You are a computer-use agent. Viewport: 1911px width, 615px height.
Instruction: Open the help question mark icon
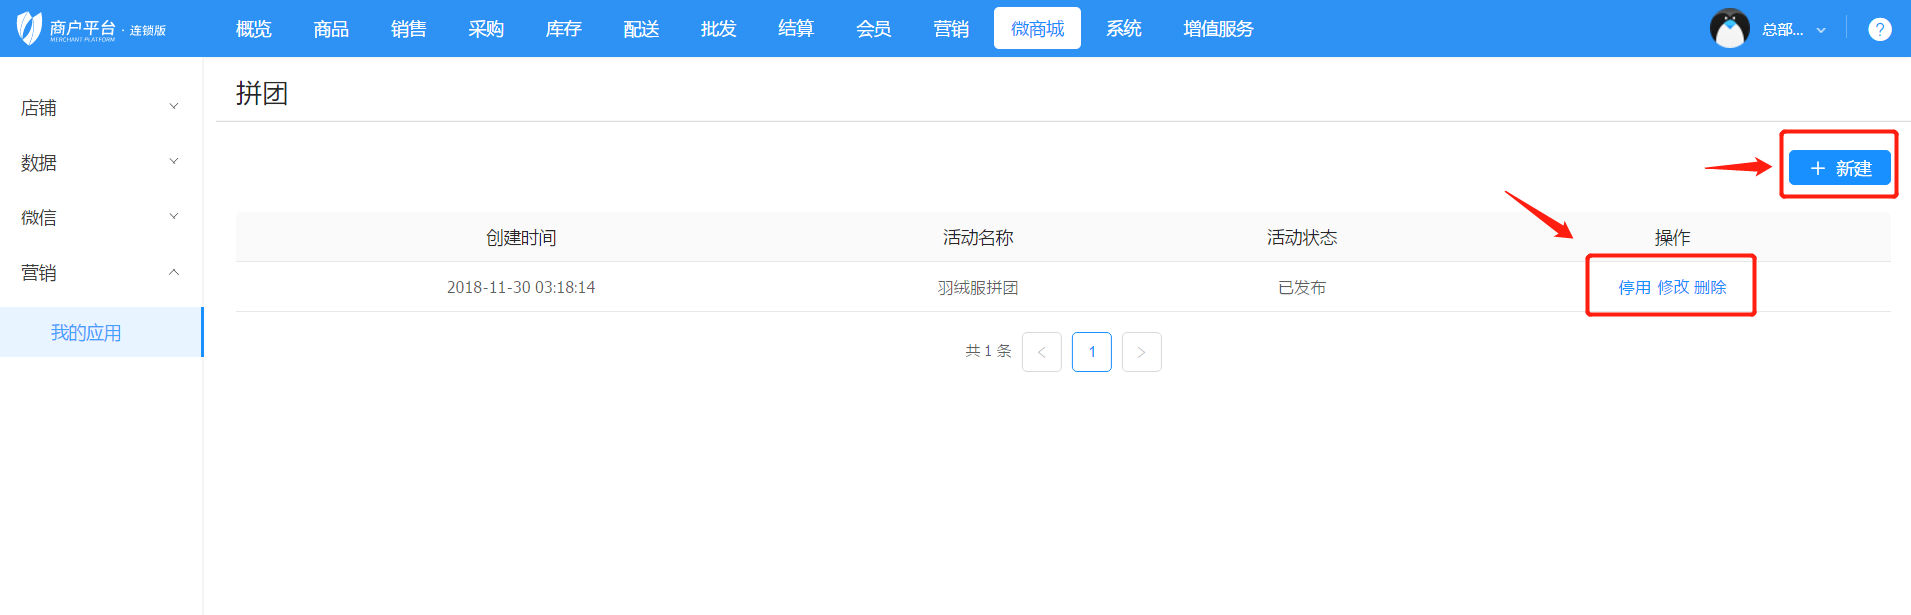coord(1879,29)
